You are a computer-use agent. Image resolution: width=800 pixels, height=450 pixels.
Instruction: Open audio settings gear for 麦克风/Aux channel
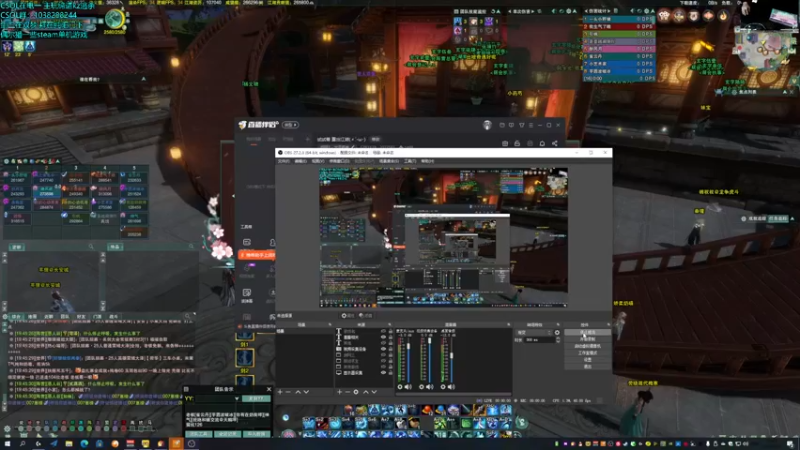coord(400,387)
